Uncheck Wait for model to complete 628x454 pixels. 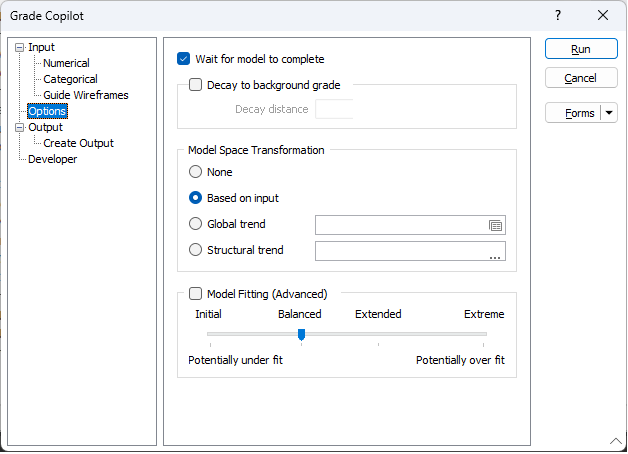click(183, 59)
